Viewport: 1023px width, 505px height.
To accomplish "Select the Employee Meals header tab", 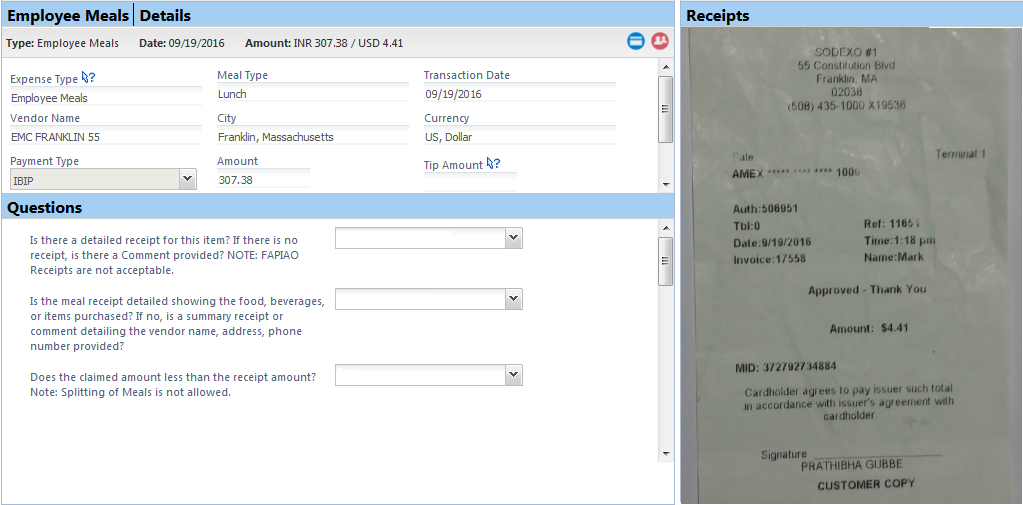I will [x=68, y=15].
